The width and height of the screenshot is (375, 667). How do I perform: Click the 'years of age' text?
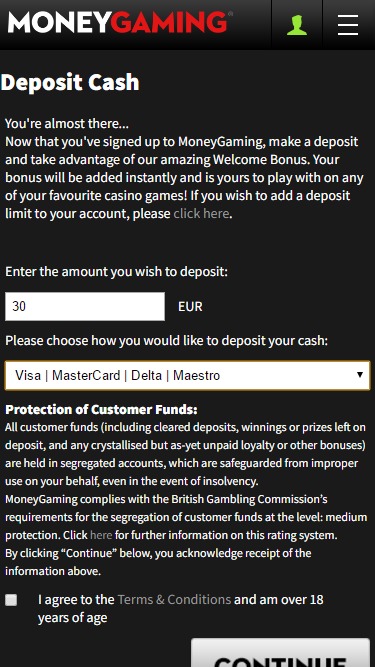(72, 618)
